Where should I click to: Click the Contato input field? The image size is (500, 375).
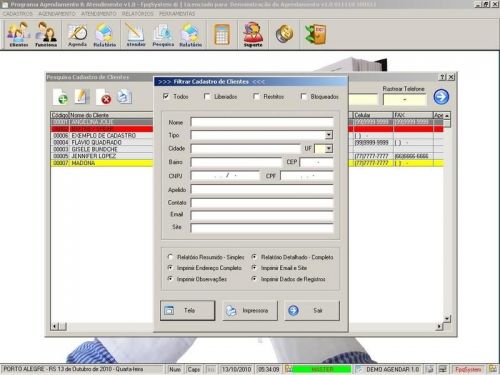point(262,203)
